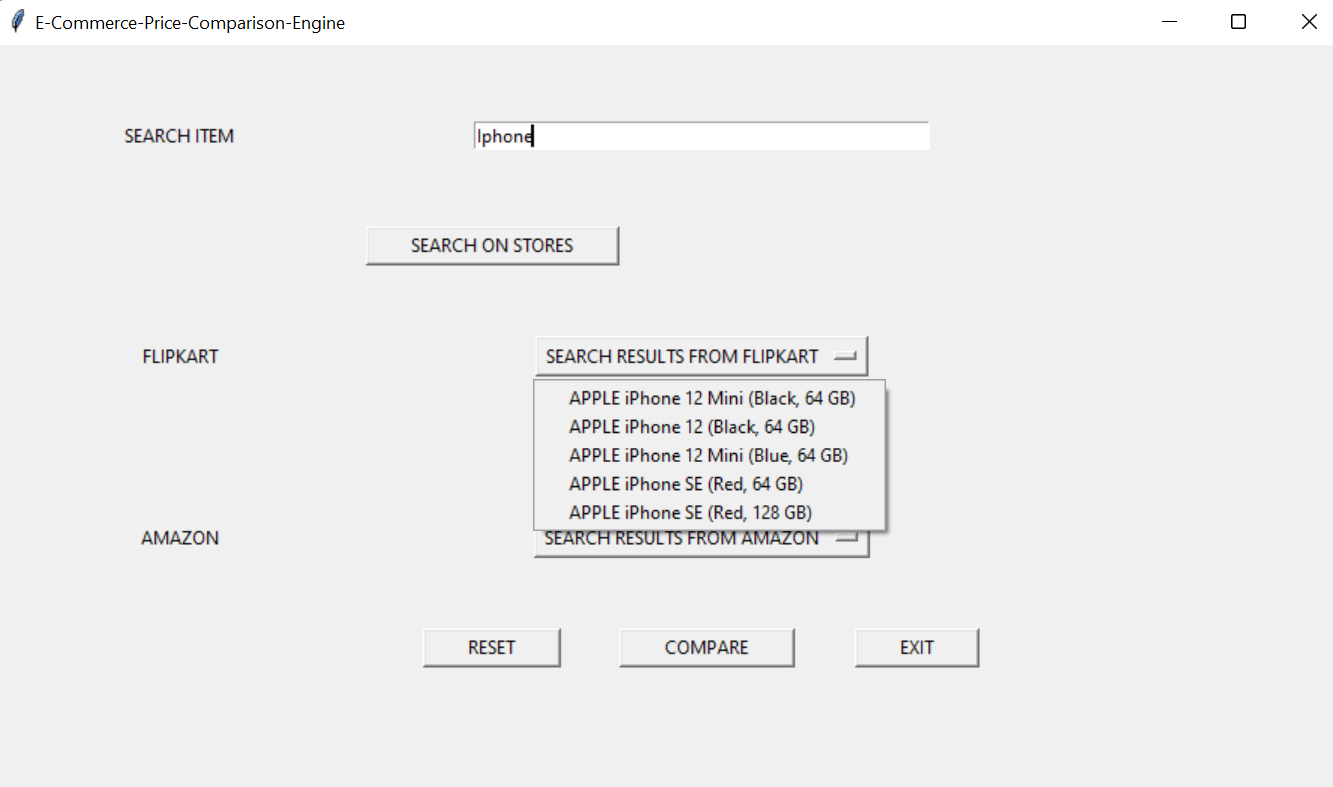1333x787 pixels.
Task: Pick APPLE iPhone SE (Red, 128 GB)
Action: [710, 512]
